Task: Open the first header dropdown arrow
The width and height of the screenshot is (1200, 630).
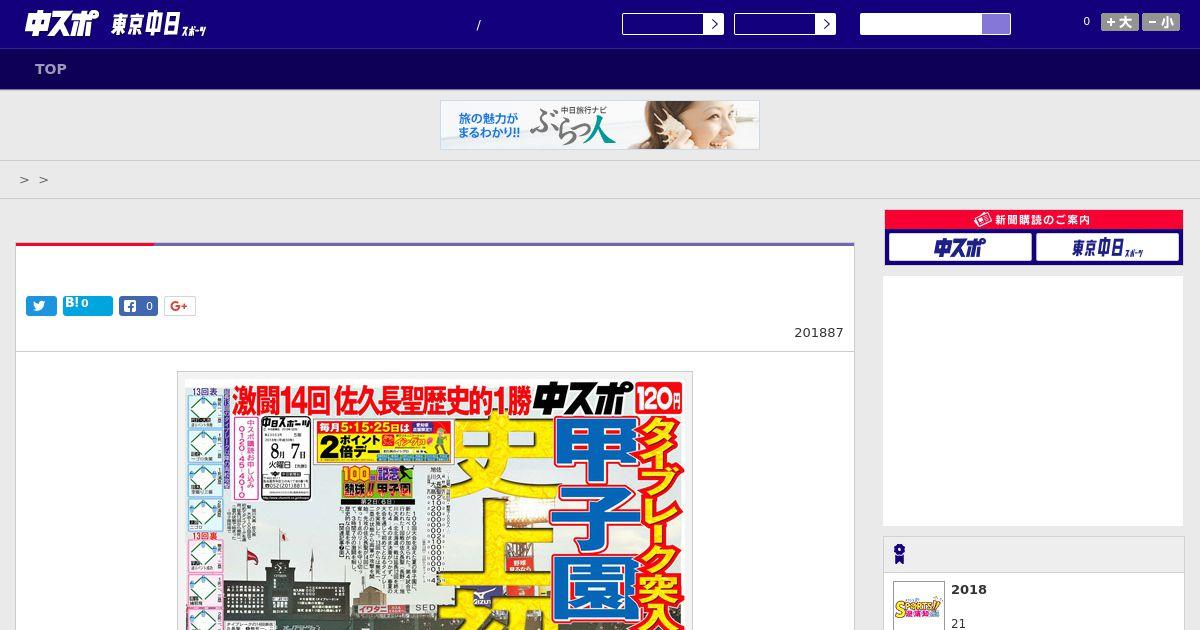Action: (713, 24)
